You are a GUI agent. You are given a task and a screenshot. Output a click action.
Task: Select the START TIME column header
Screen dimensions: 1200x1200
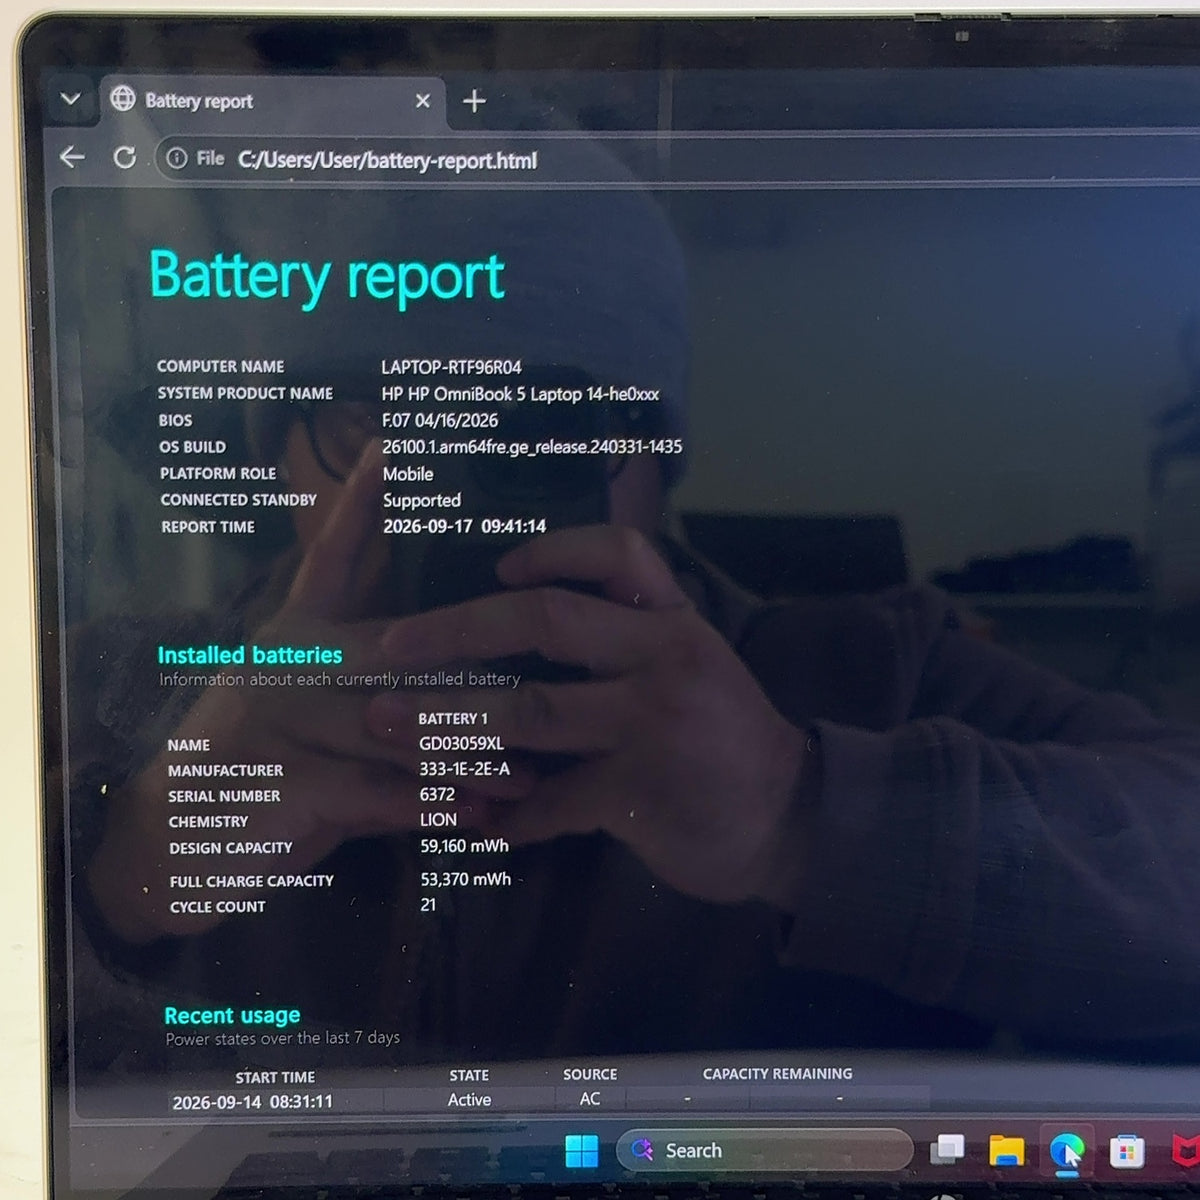click(275, 1077)
